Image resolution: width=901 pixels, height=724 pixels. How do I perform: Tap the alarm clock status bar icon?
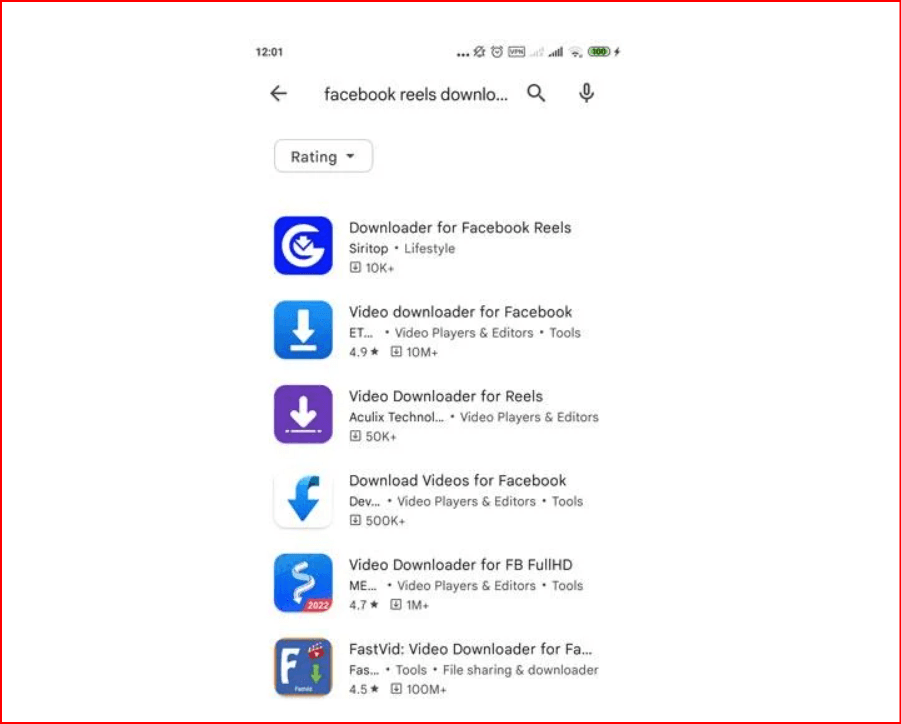click(497, 52)
